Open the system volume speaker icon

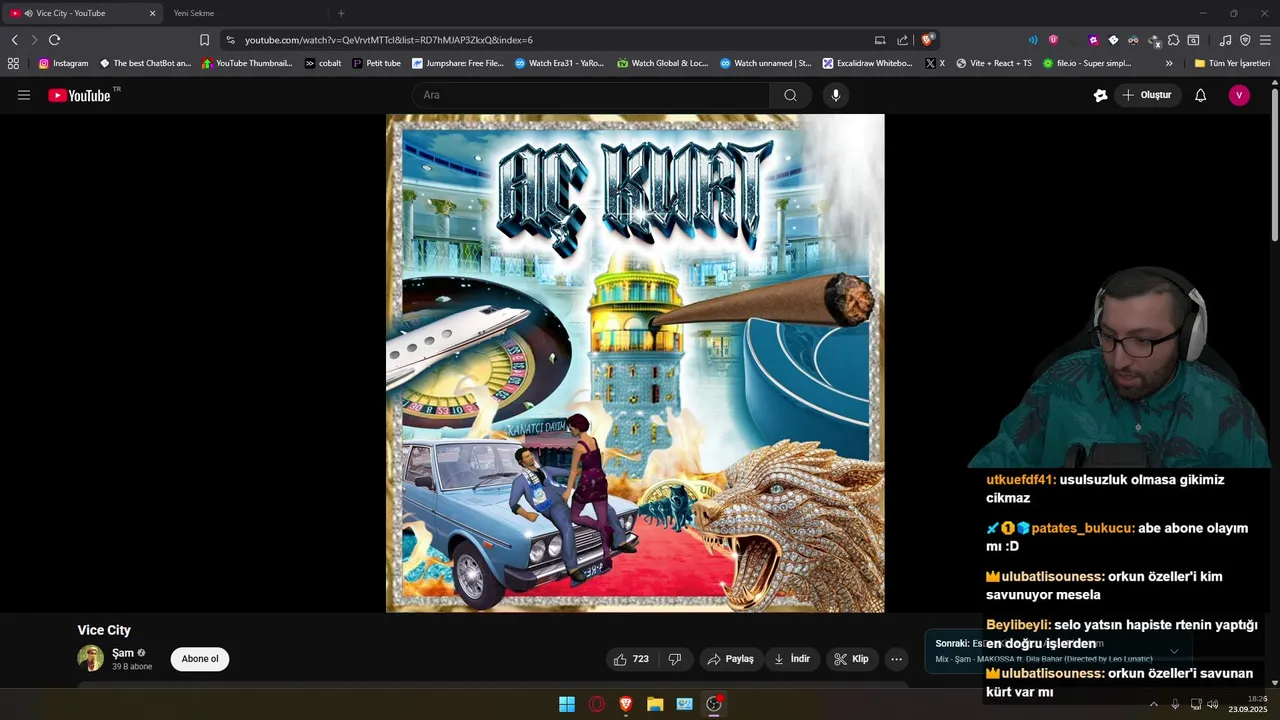click(x=1212, y=704)
